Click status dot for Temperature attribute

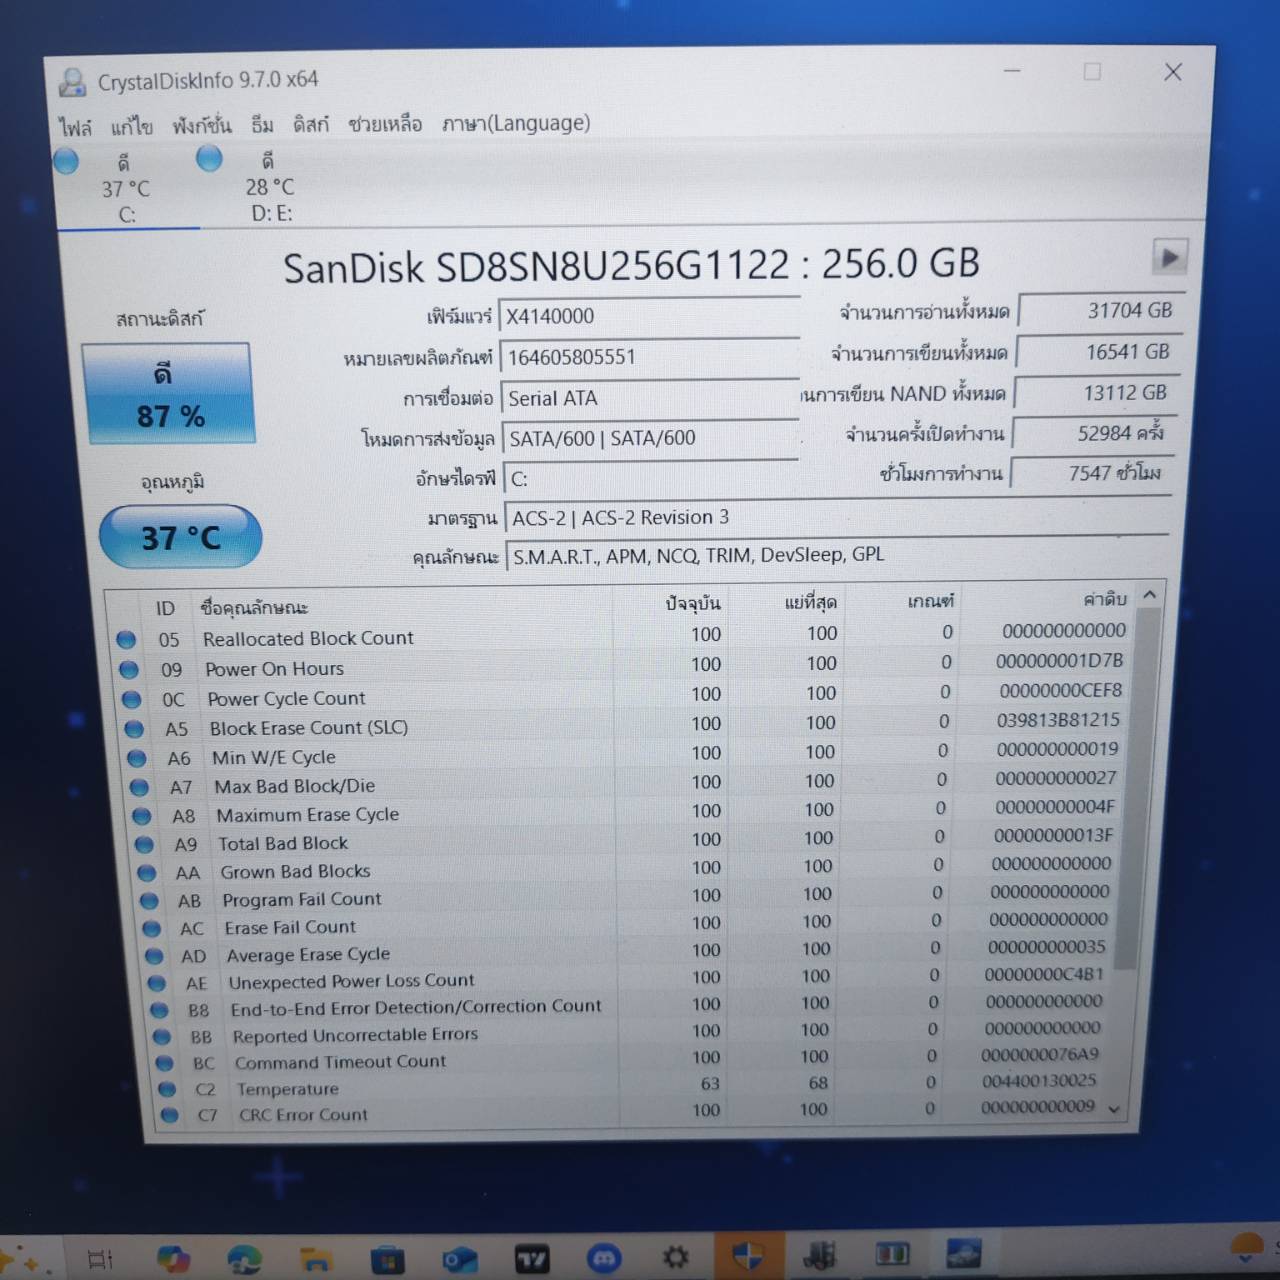click(x=167, y=1089)
